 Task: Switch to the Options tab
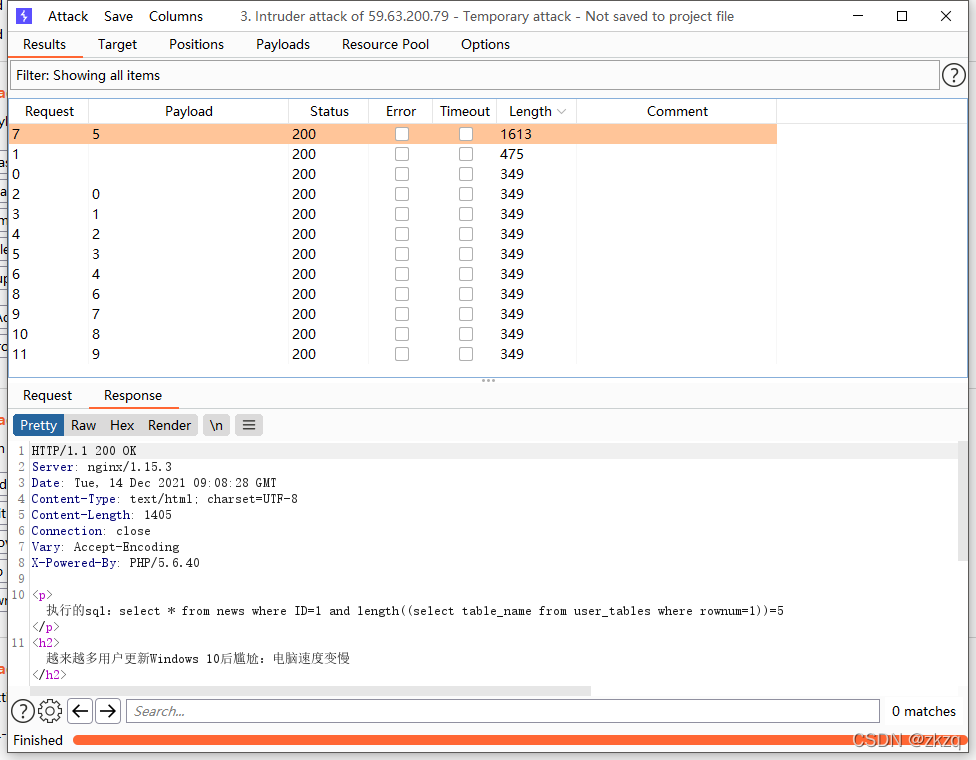pos(485,44)
